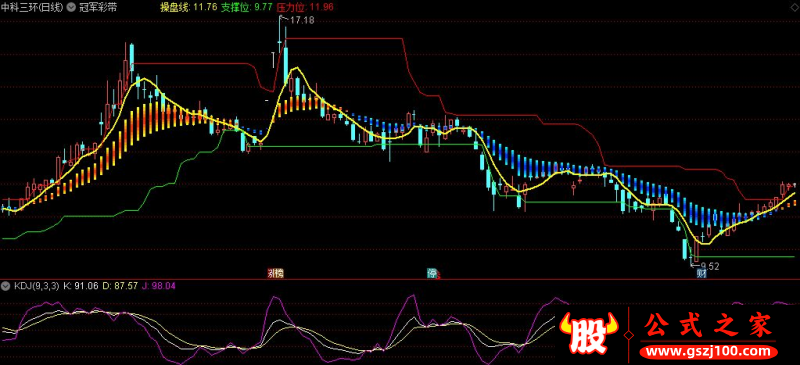This screenshot has height=365, width=800.
Task: Click the D: 87.57 value label
Action: 120,286
